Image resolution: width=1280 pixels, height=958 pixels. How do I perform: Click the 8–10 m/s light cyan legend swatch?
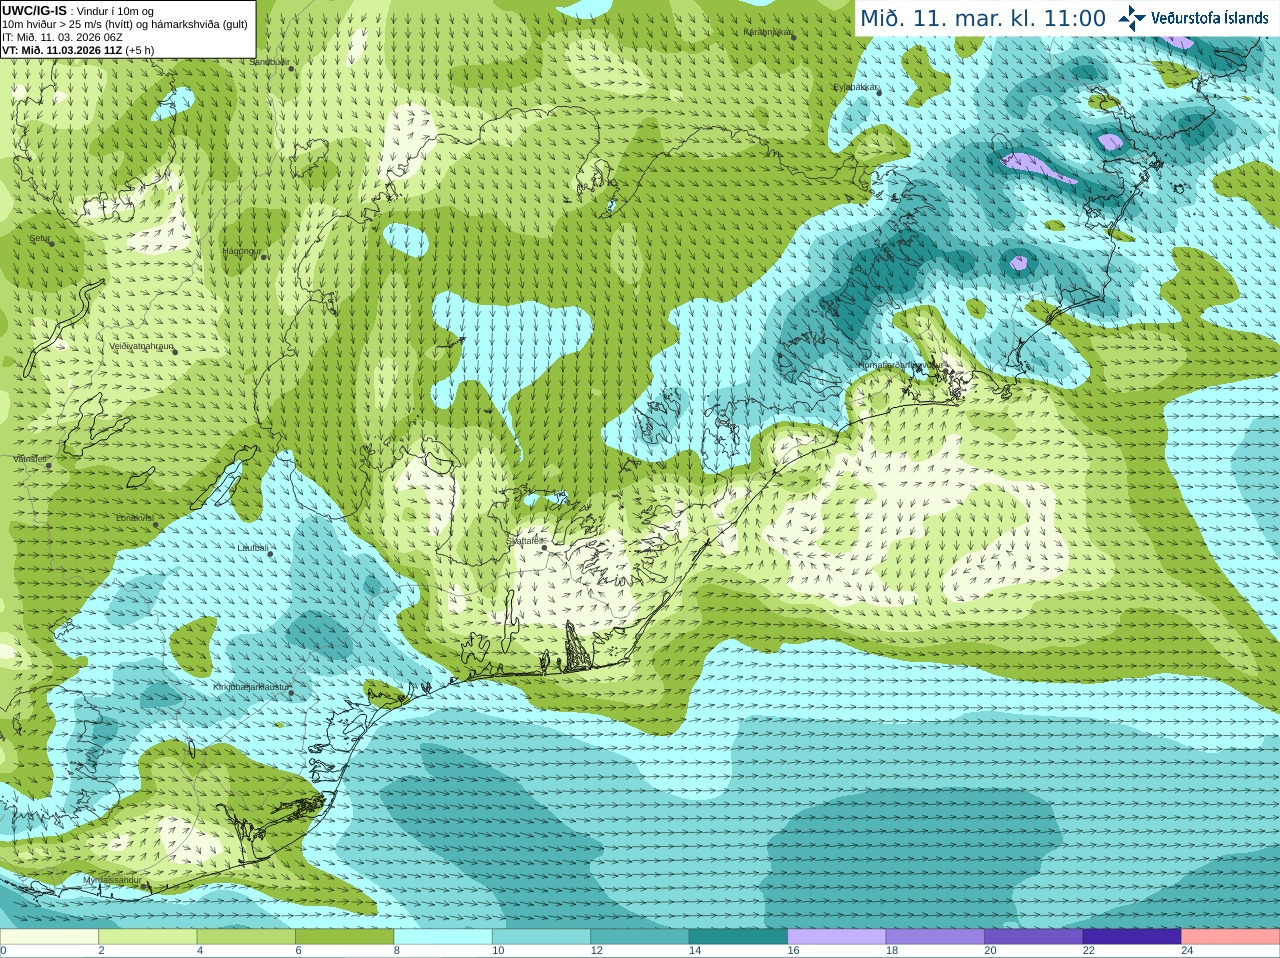tap(443, 937)
